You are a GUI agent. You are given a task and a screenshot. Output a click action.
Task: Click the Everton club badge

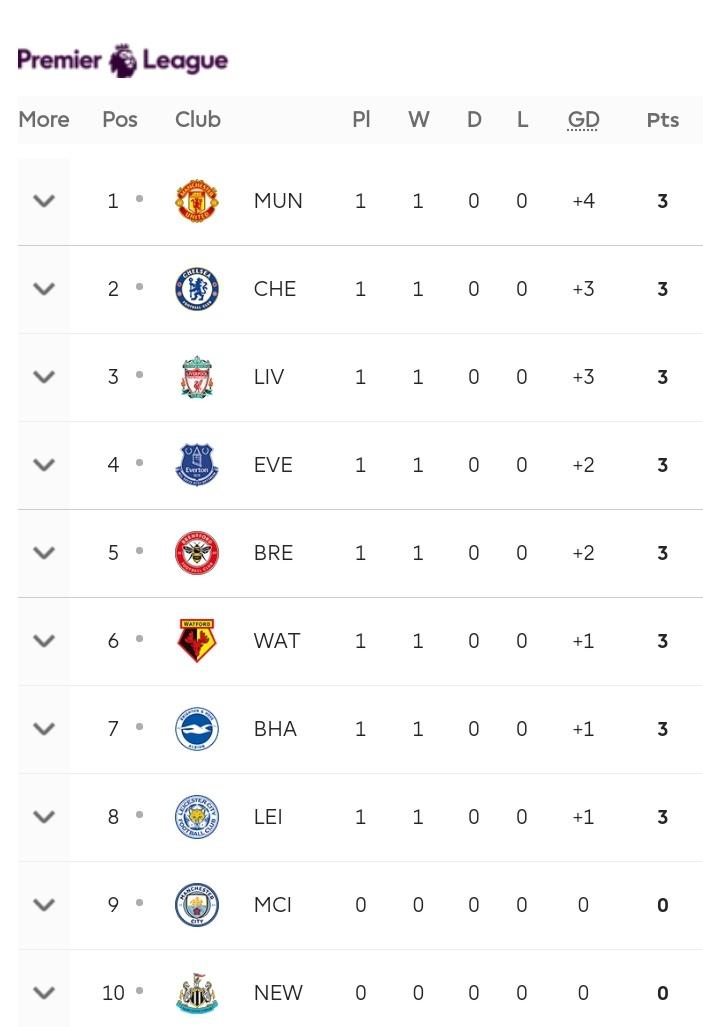click(x=197, y=464)
